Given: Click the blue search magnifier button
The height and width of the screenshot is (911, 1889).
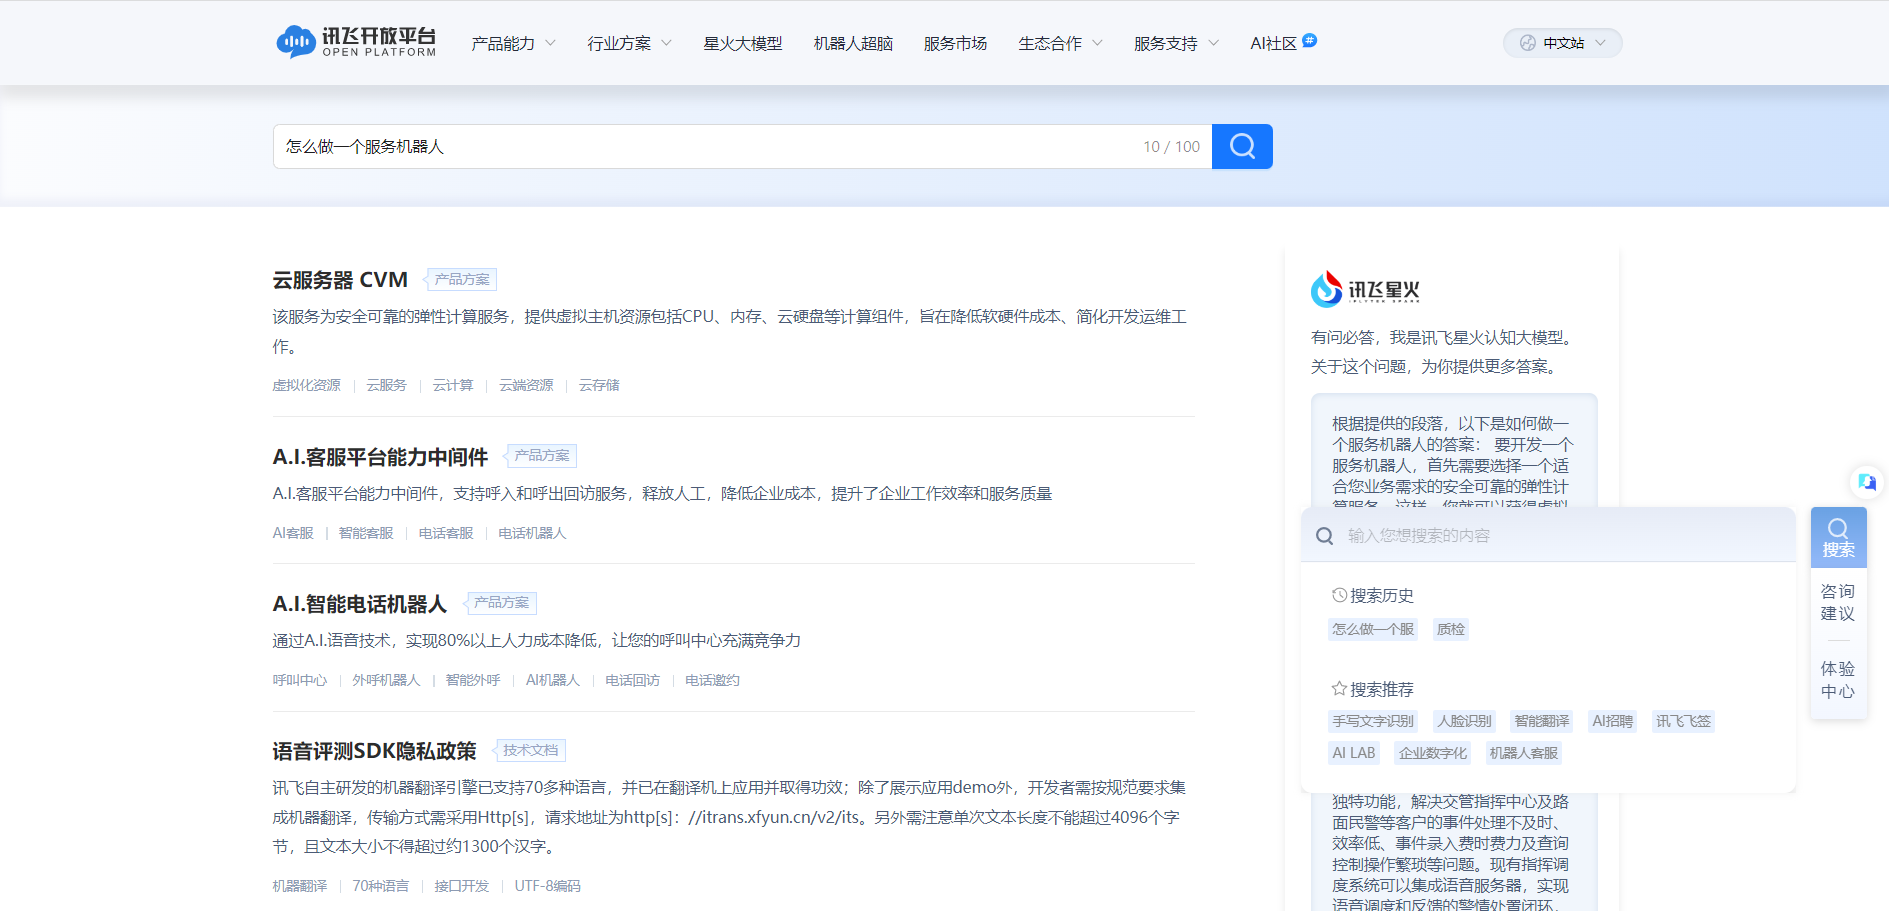Looking at the screenshot, I should pyautogui.click(x=1242, y=146).
